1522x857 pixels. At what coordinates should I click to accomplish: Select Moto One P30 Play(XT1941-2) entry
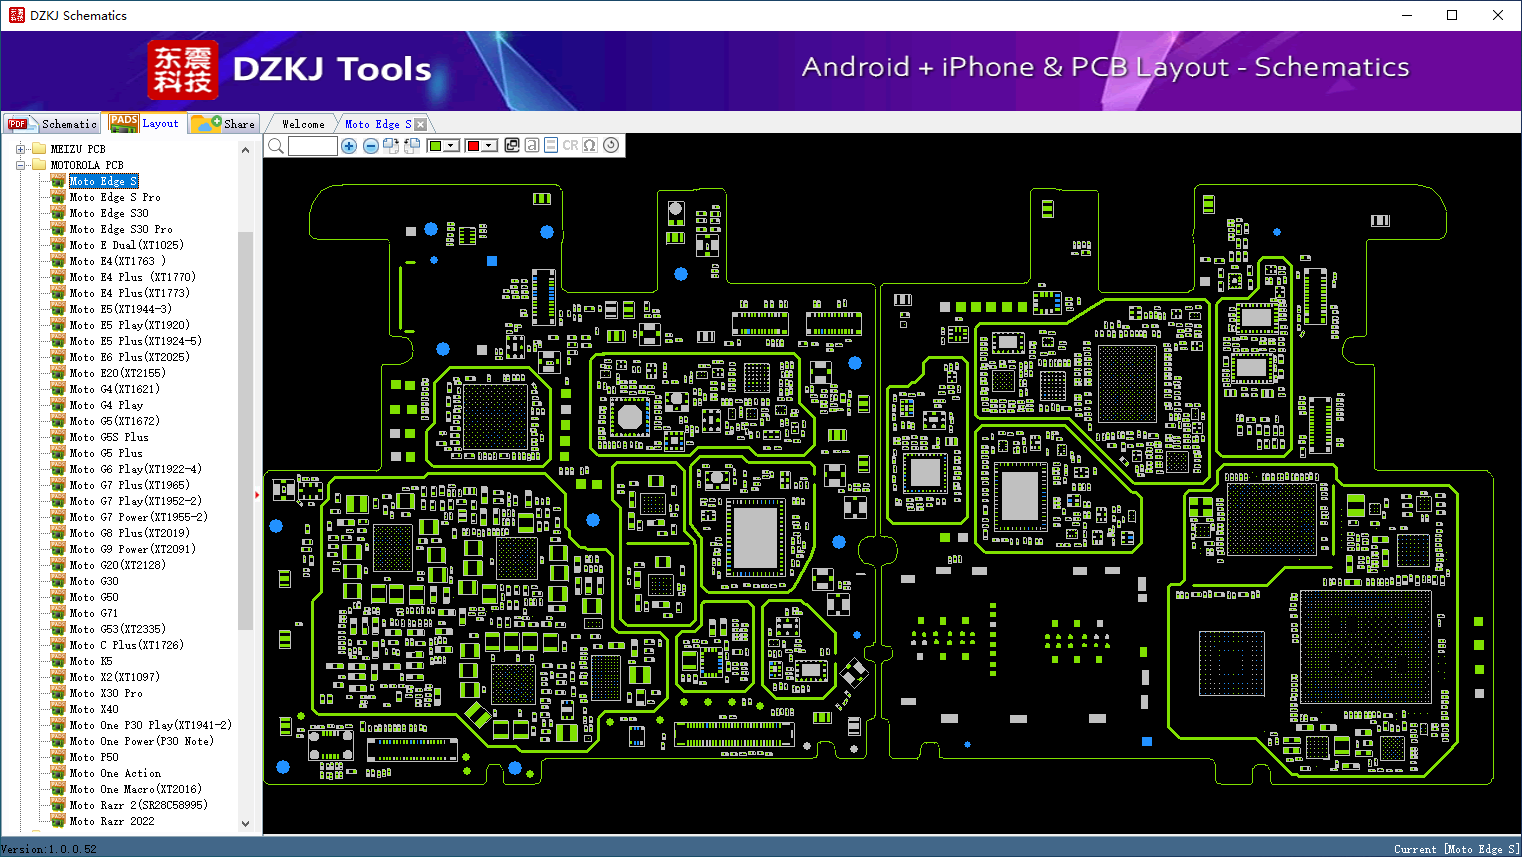151,725
